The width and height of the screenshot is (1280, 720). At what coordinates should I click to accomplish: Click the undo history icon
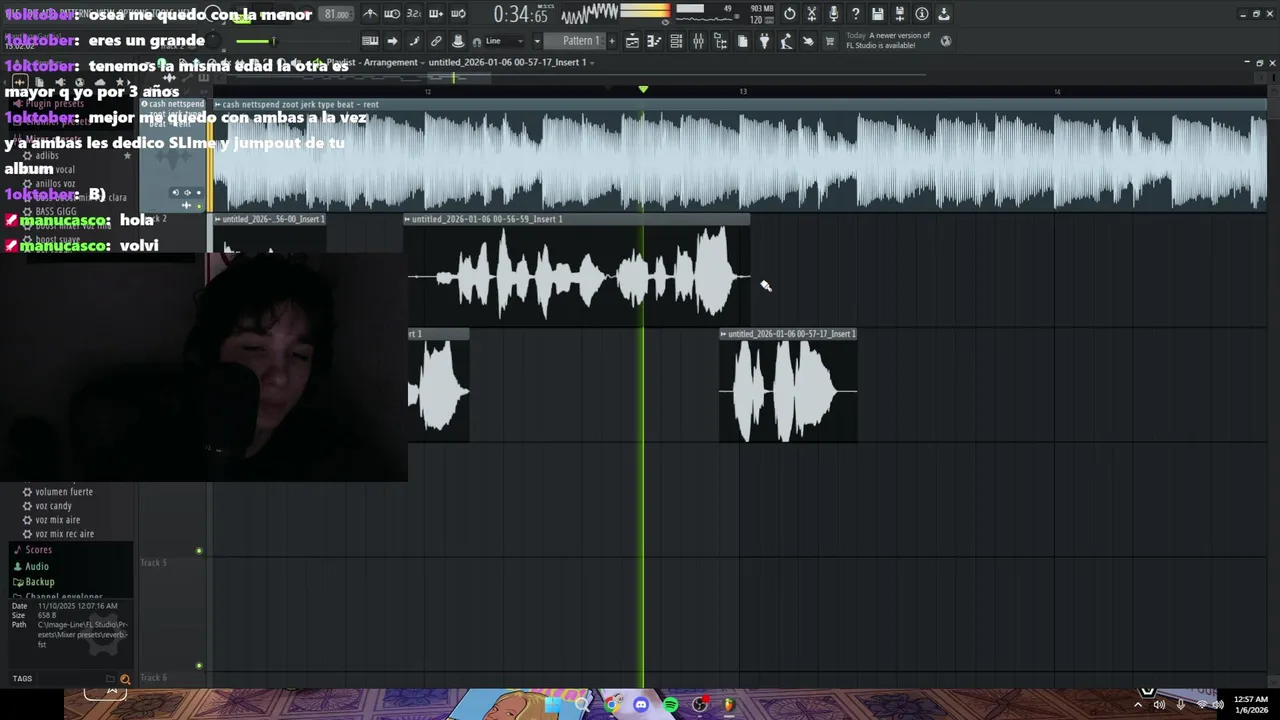(790, 14)
